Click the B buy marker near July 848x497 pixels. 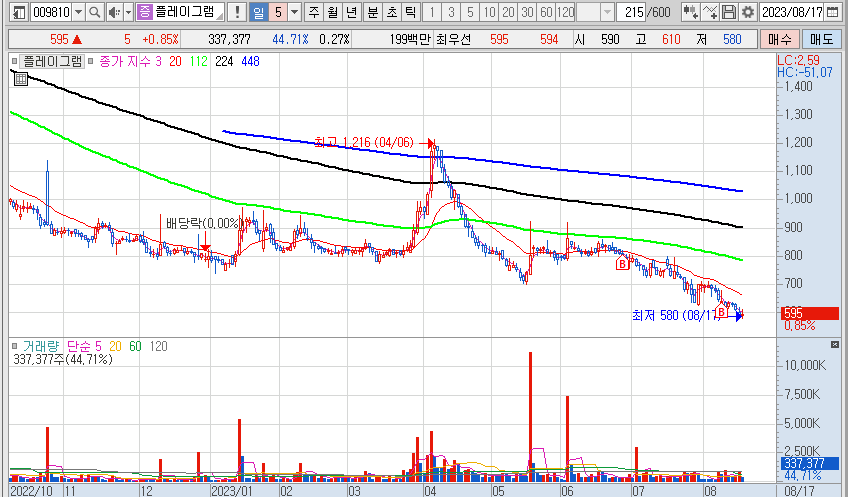pos(622,263)
